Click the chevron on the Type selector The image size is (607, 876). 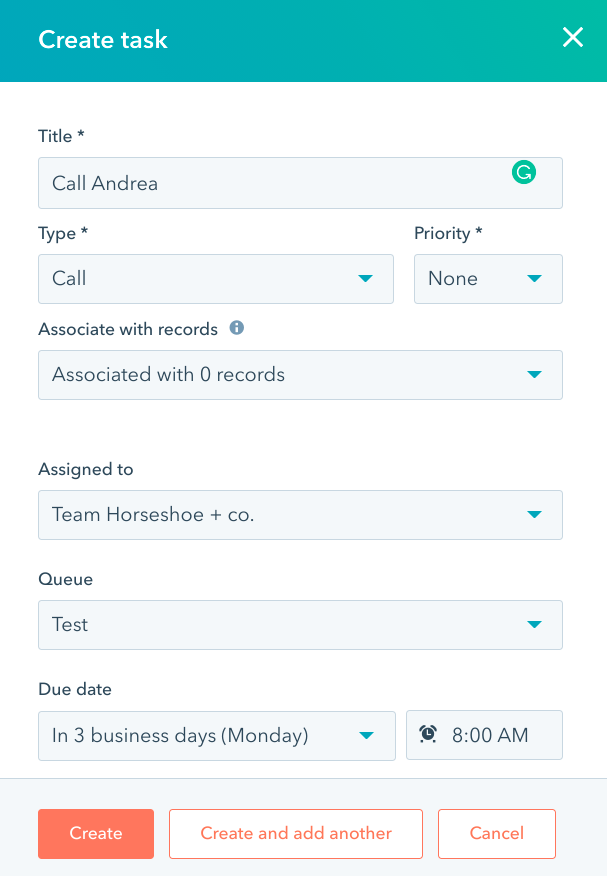365,279
